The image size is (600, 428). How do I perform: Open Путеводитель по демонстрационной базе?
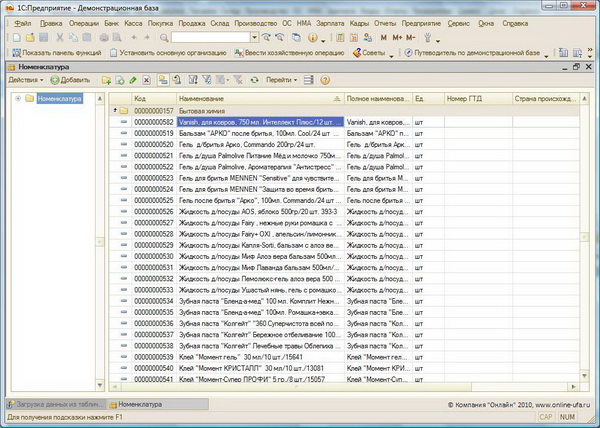point(473,53)
